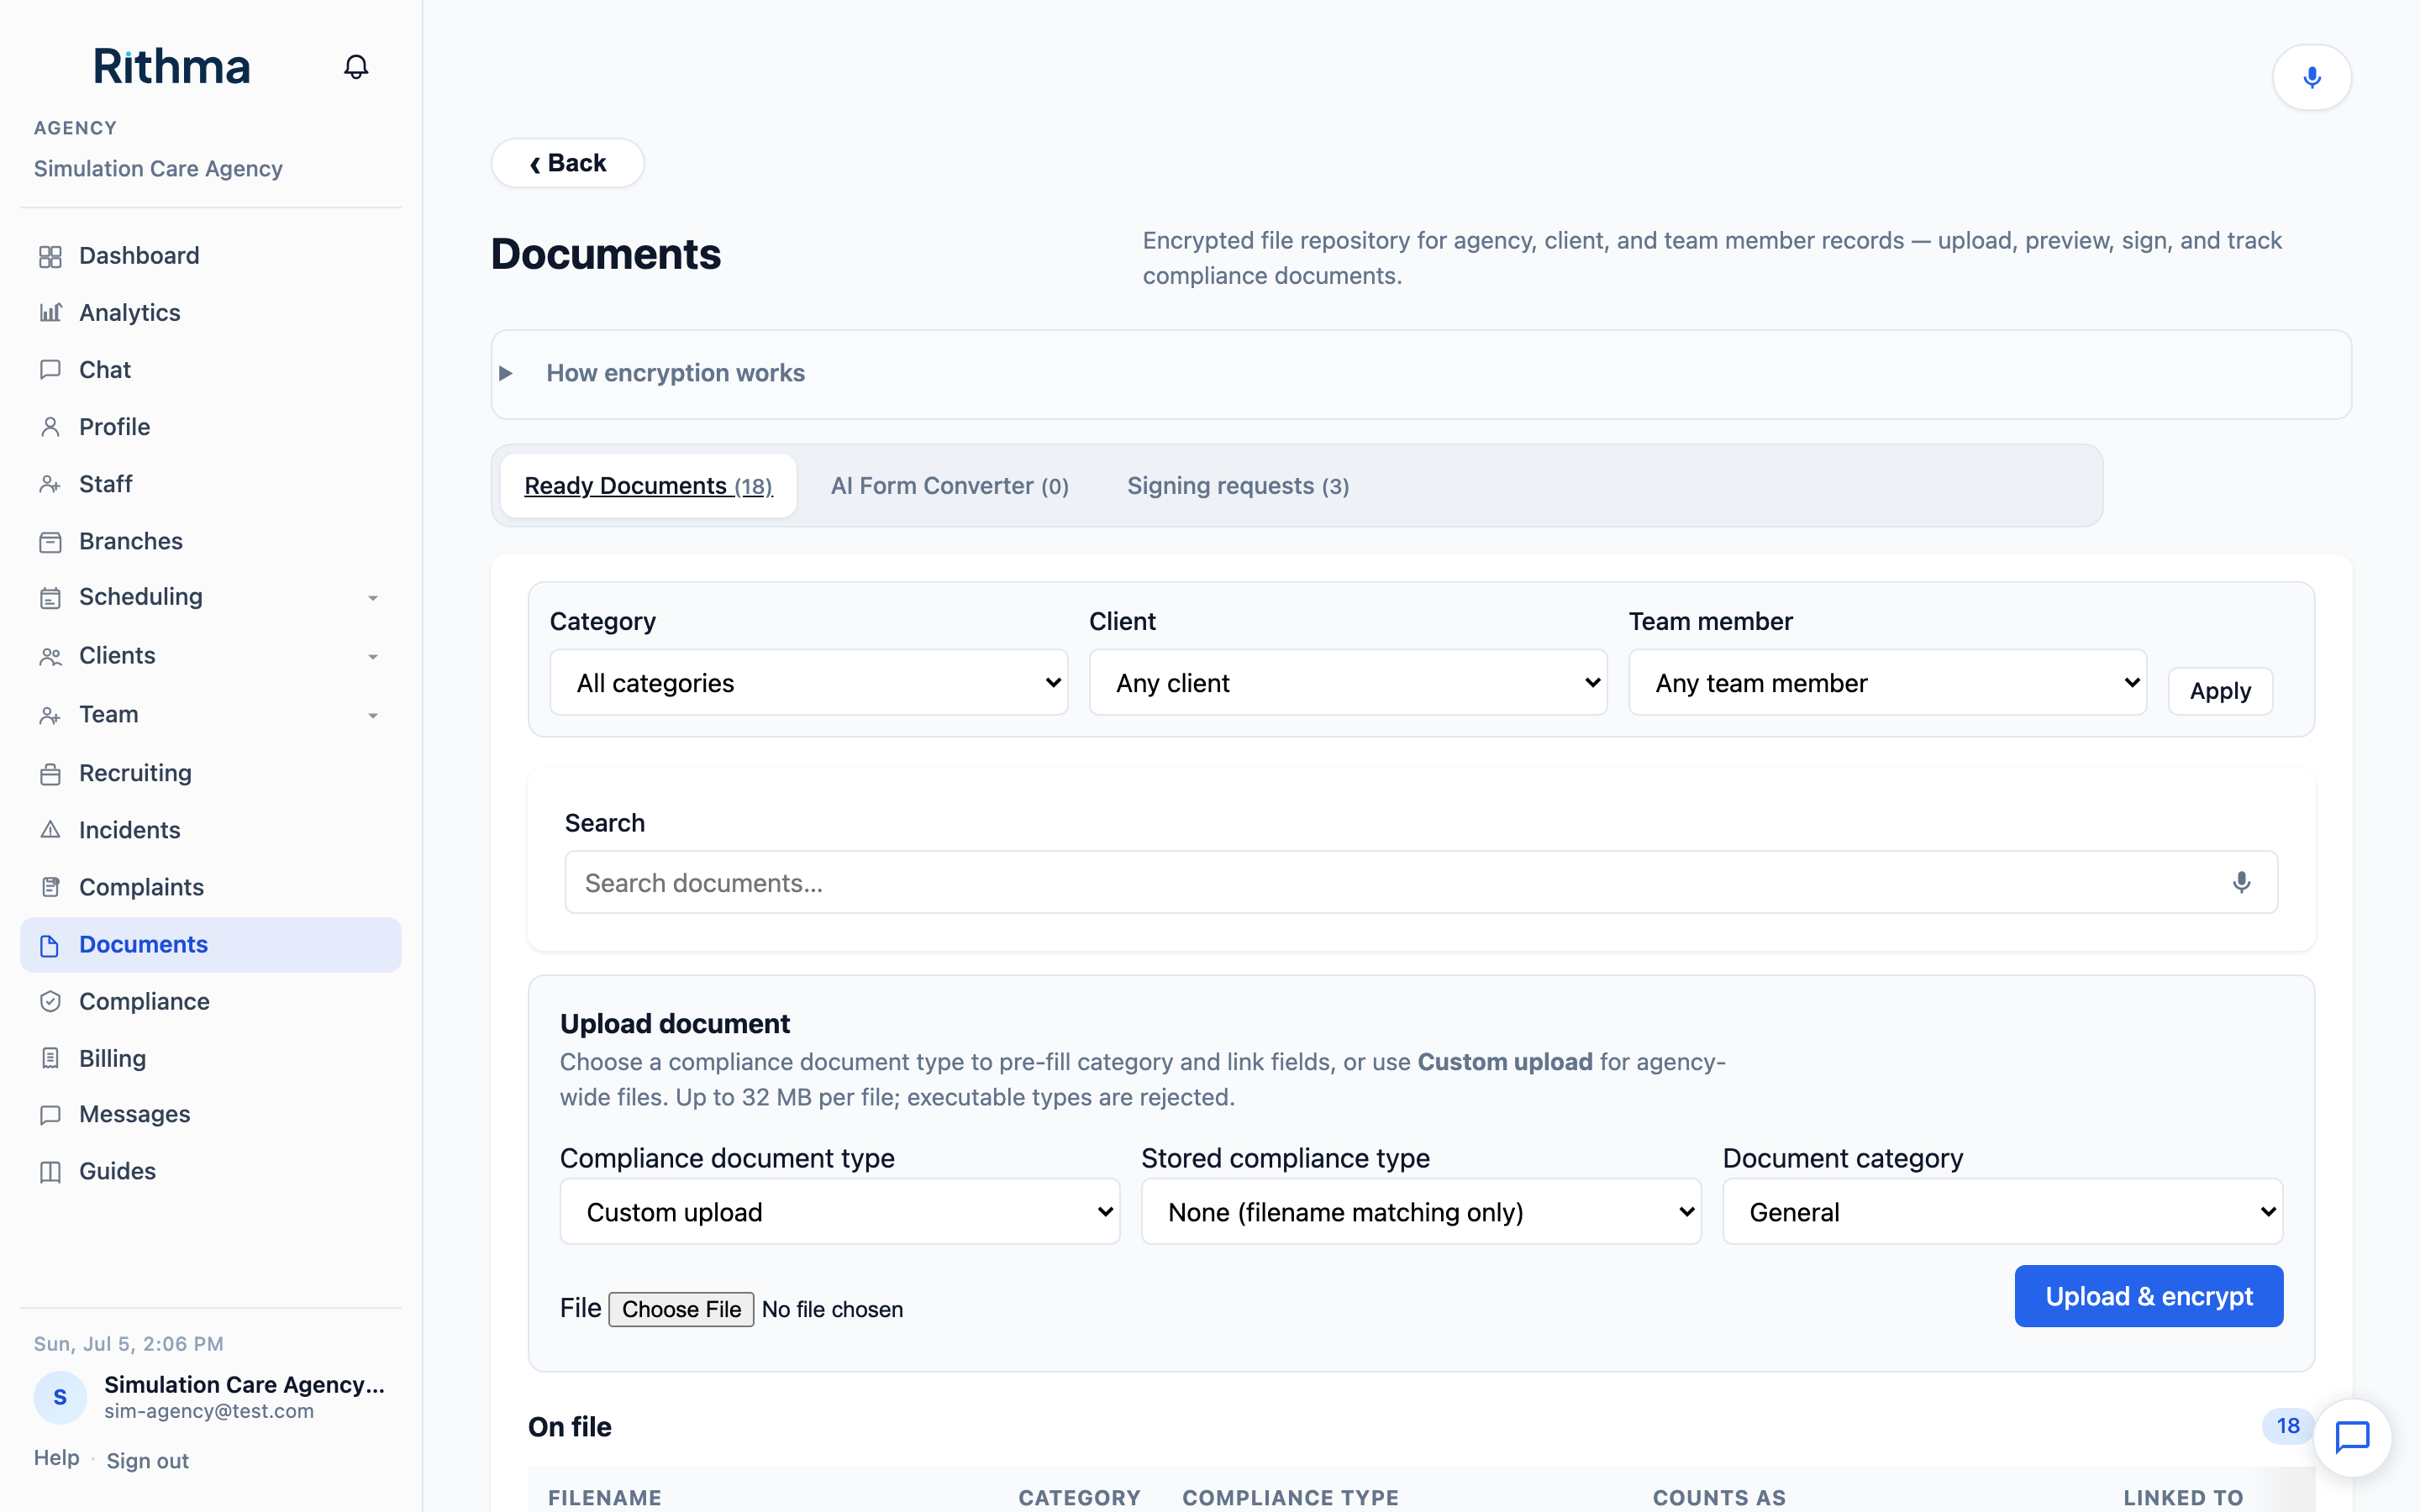Open Dashboard in sidebar menu
This screenshot has width=2420, height=1512.
click(210, 256)
